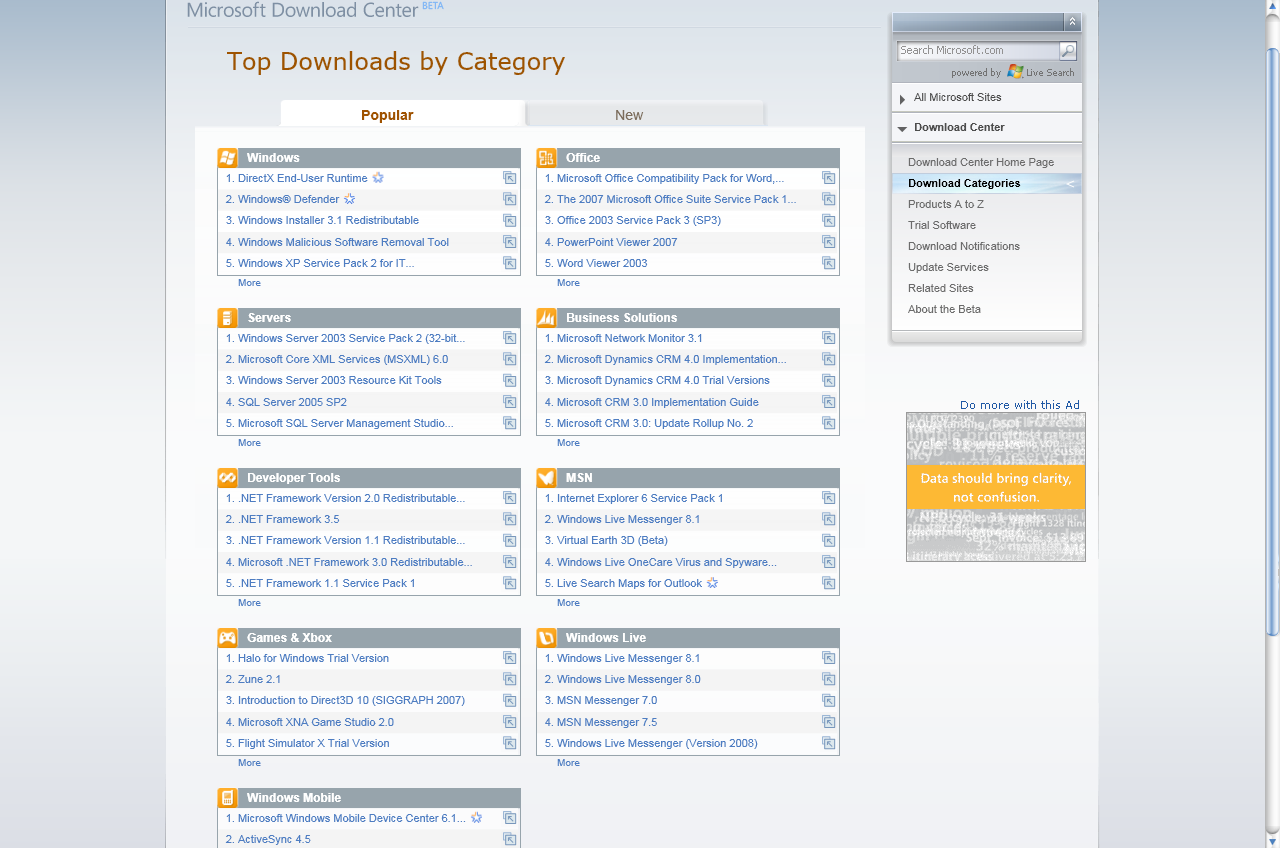The image size is (1280, 848).
Task: Show more Servers downloads
Action: click(249, 443)
